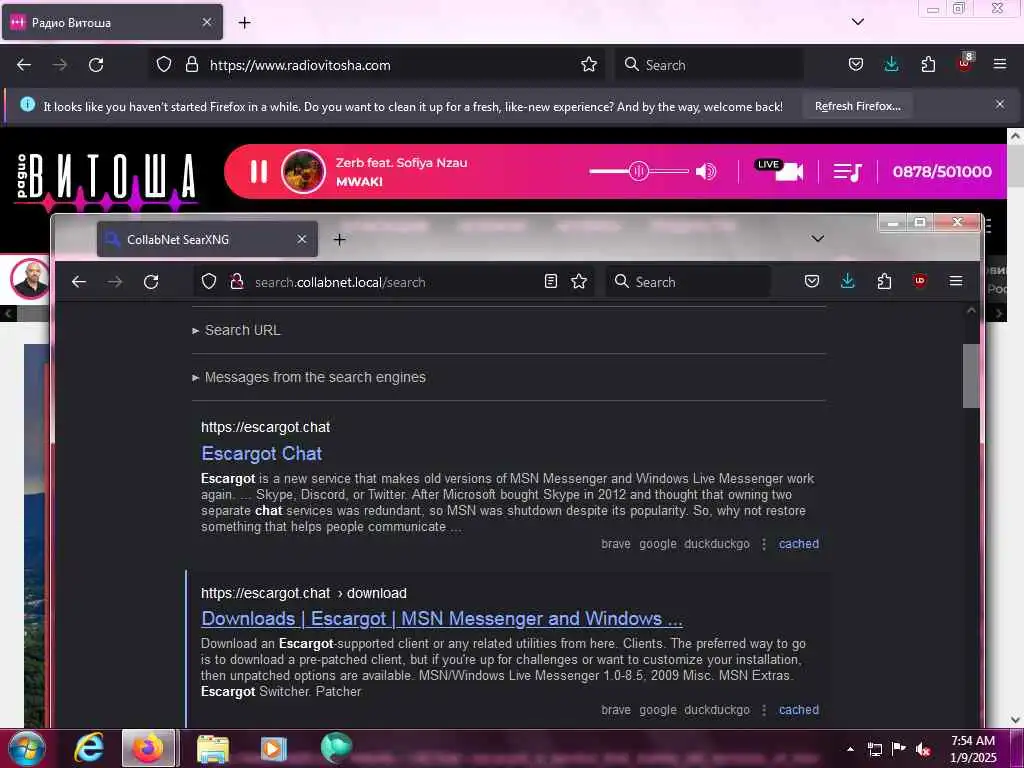Click uBlock Origin icon in SearXNG window
The image size is (1024, 768).
pos(920,281)
